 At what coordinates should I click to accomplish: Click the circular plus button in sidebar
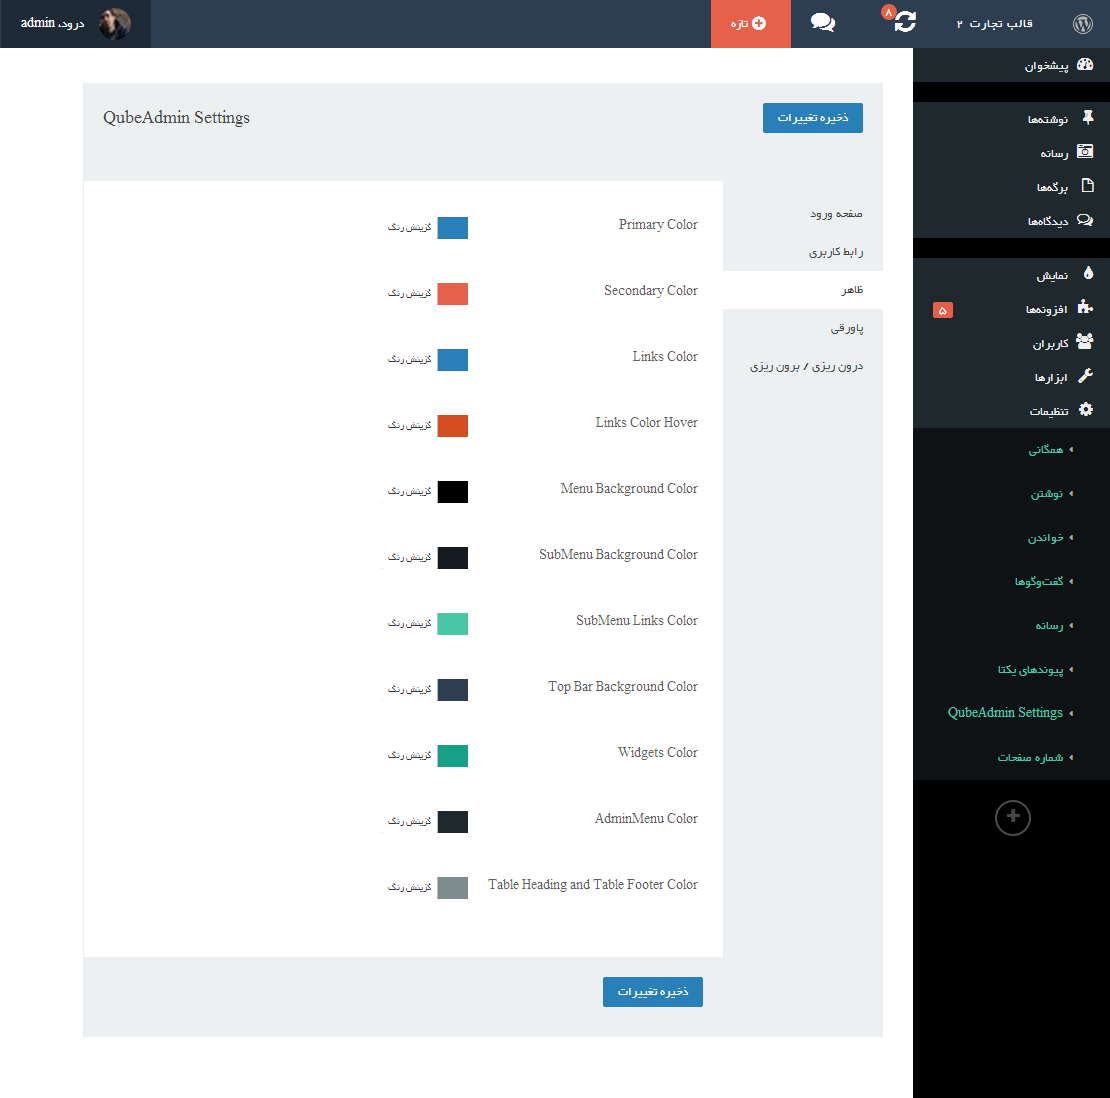pos(1013,817)
